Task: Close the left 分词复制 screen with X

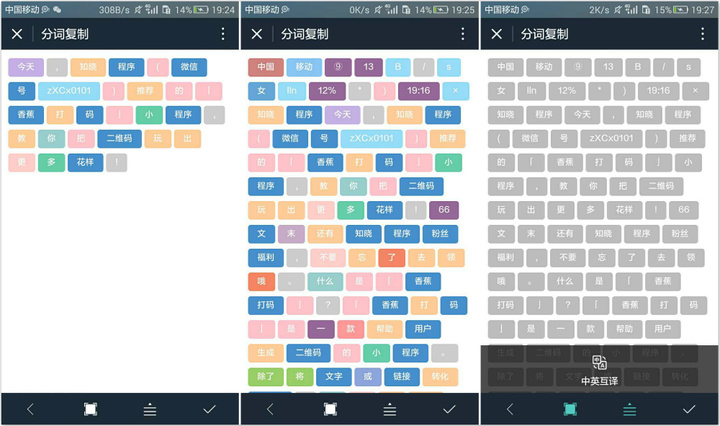Action: (x=17, y=34)
